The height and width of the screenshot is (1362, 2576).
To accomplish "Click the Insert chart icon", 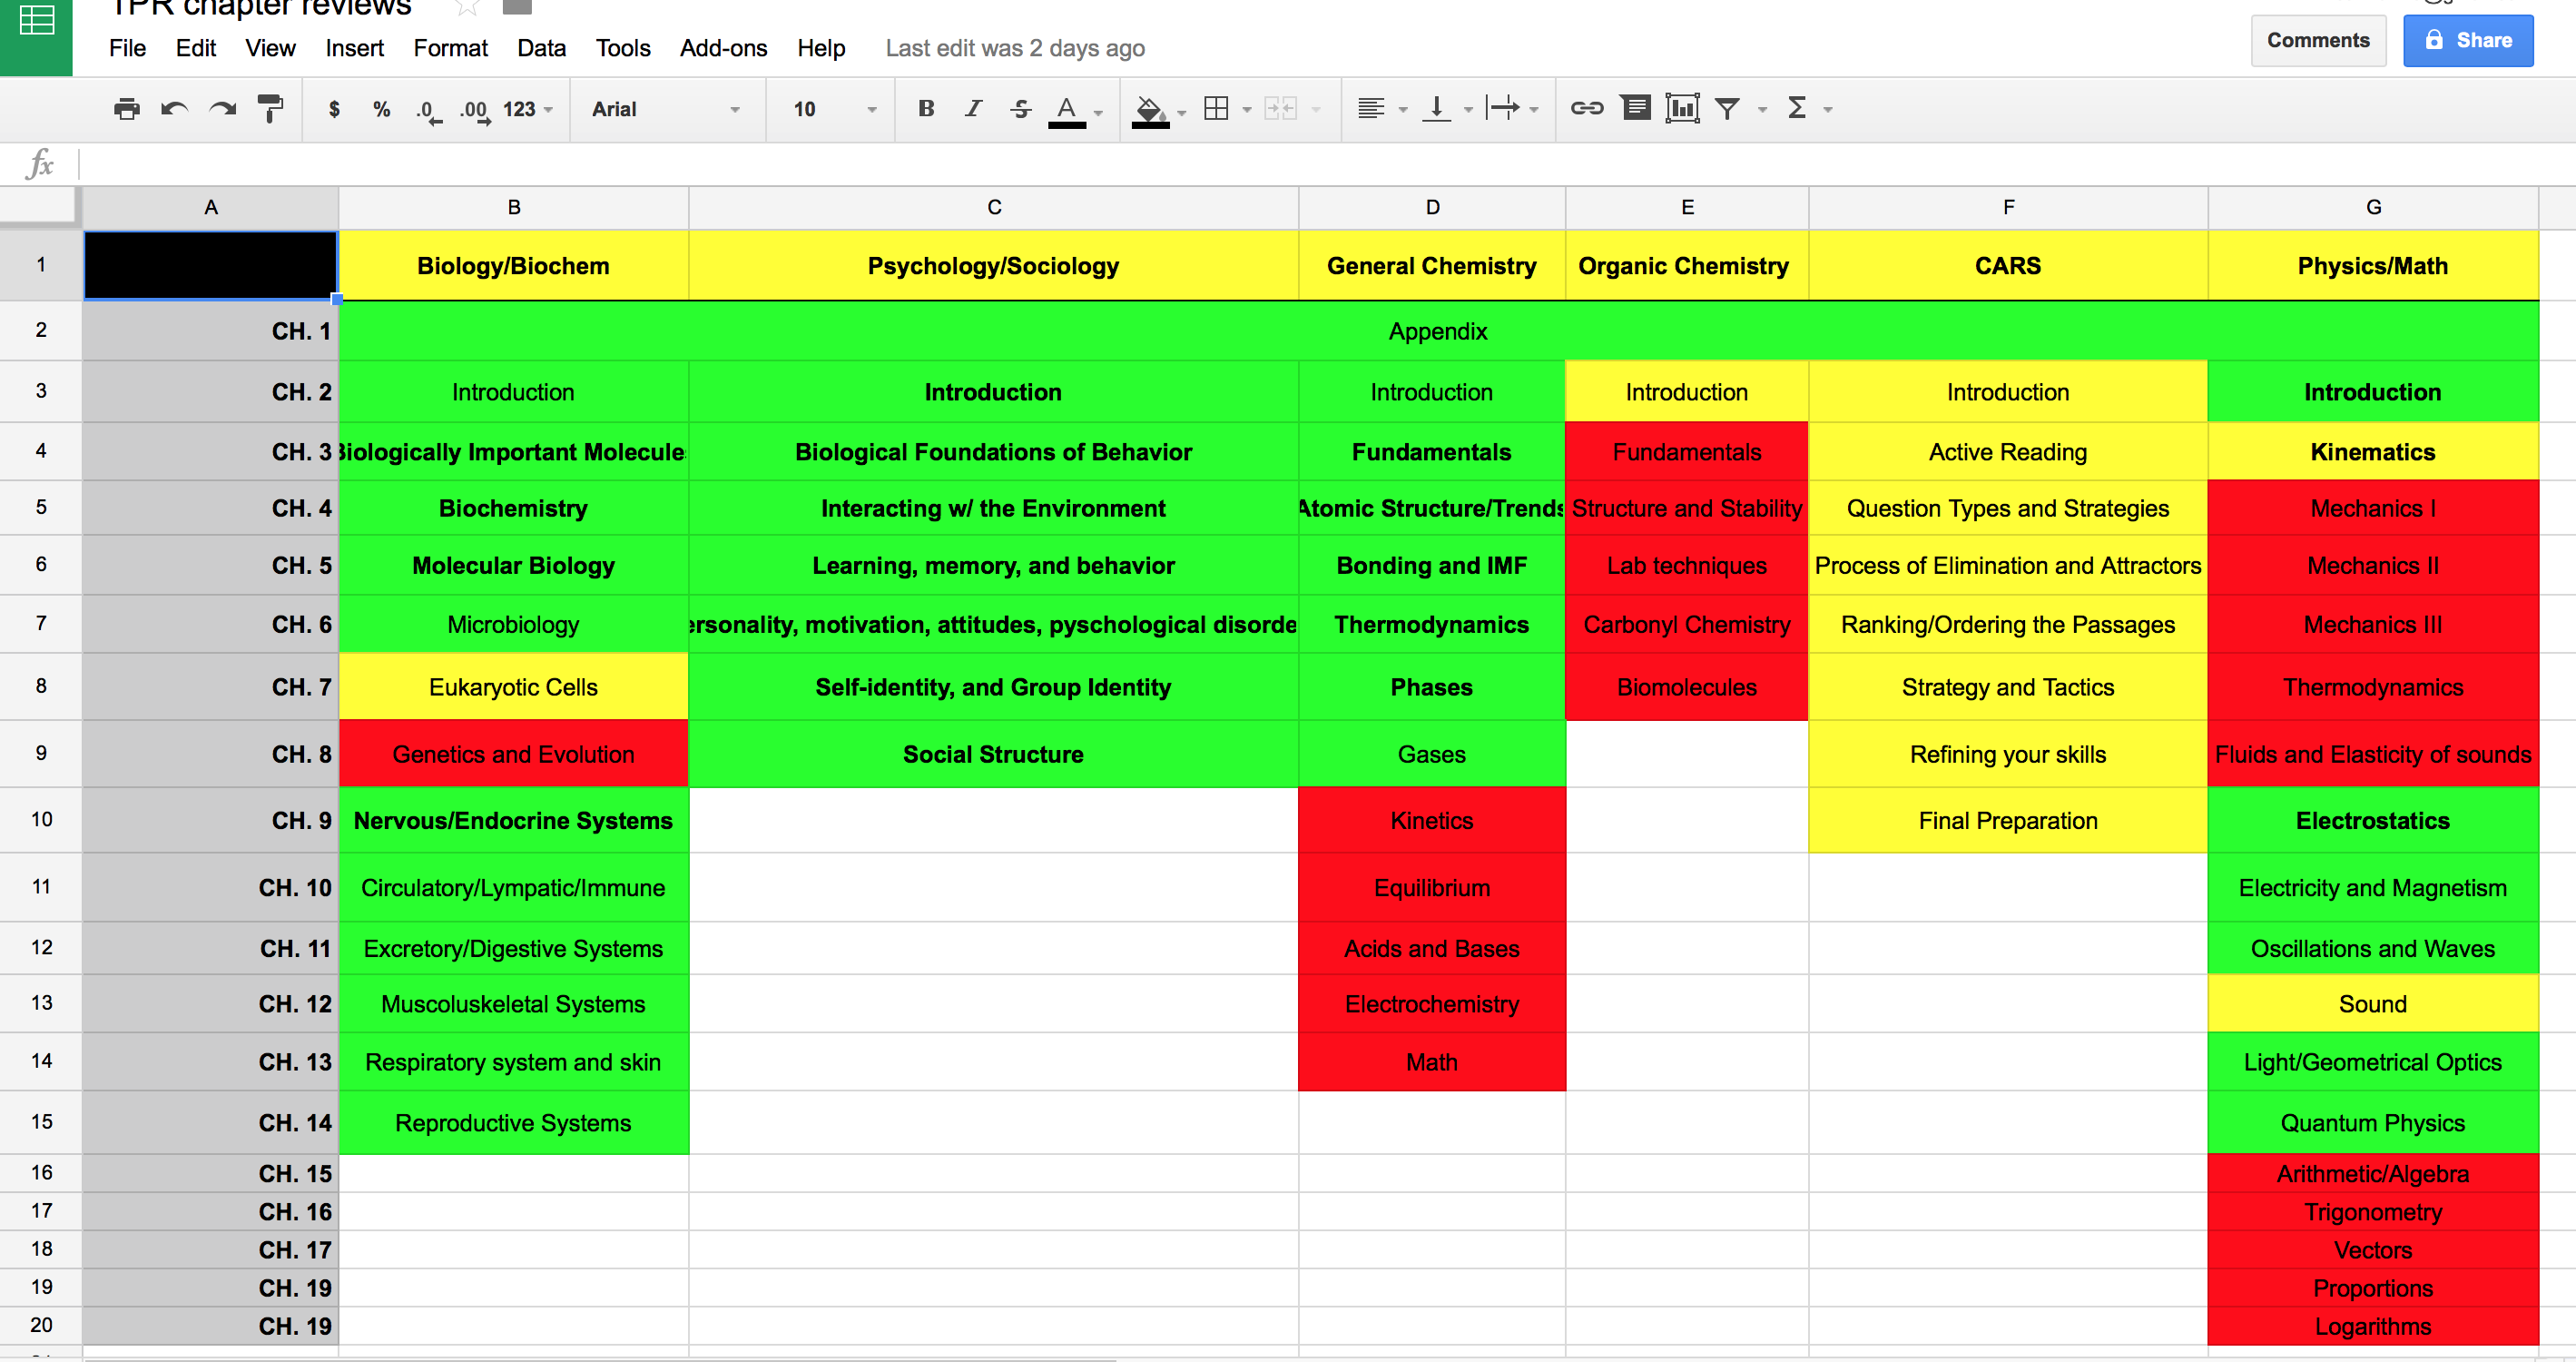I will (1682, 108).
